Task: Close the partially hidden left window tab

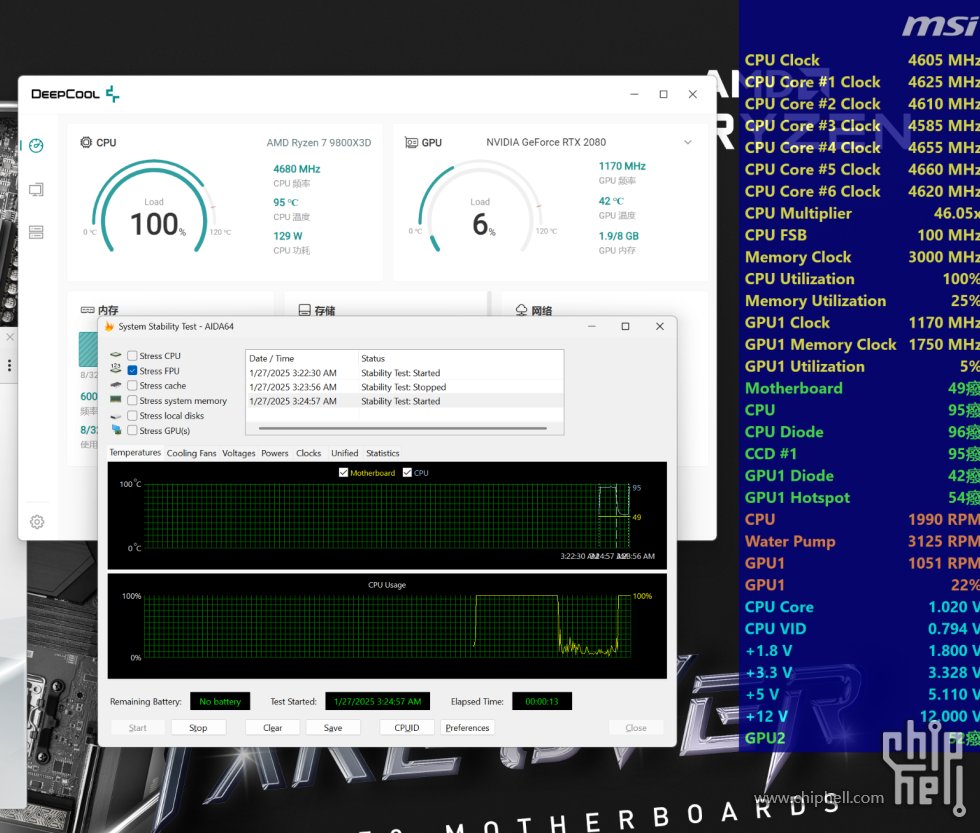Action: point(10,337)
